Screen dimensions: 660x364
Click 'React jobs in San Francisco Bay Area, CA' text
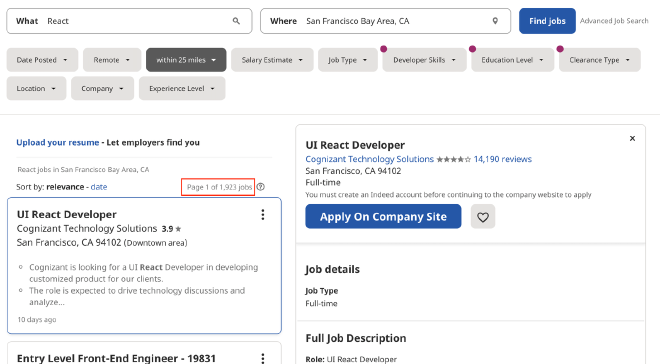click(83, 170)
